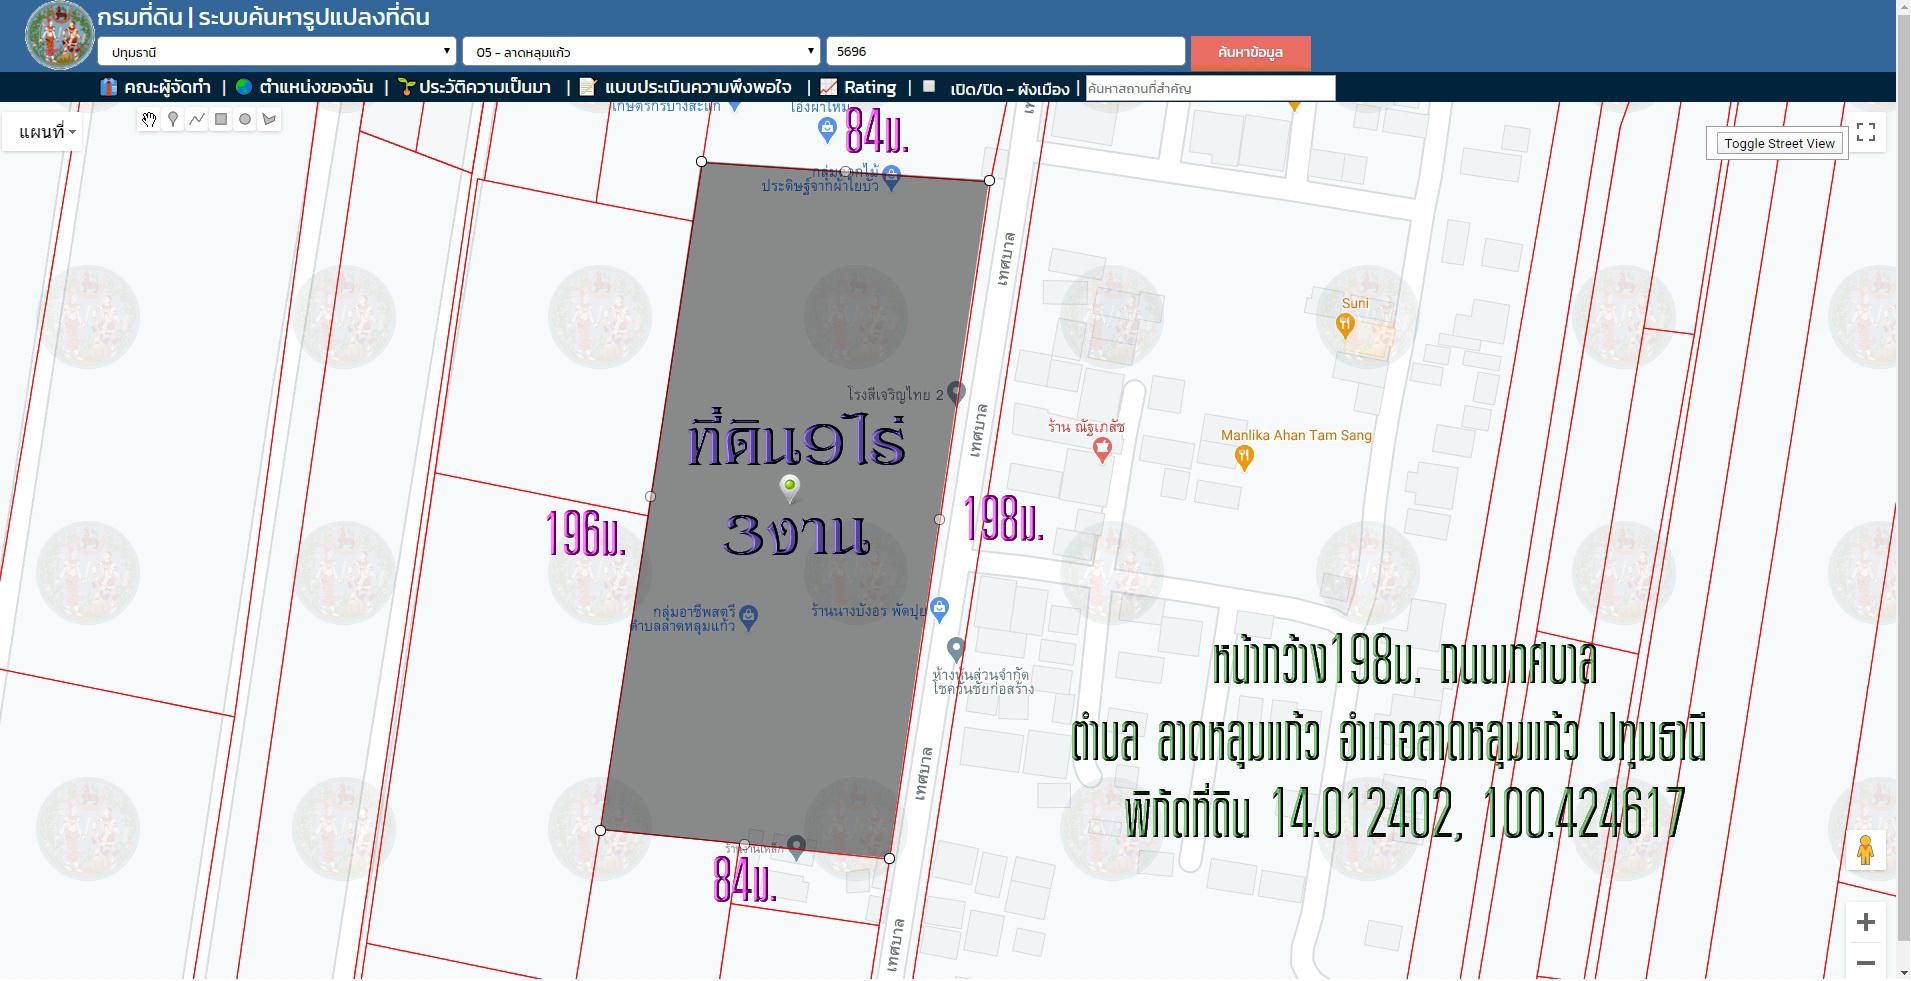
Task: Click the parcel number field containing 5696
Action: pyautogui.click(x=1005, y=51)
